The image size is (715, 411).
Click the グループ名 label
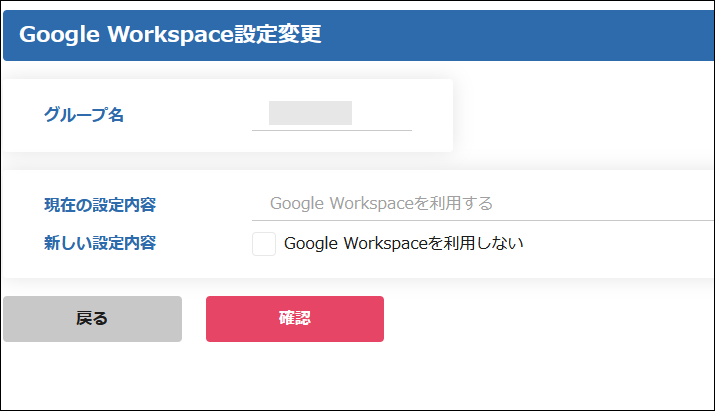(84, 115)
